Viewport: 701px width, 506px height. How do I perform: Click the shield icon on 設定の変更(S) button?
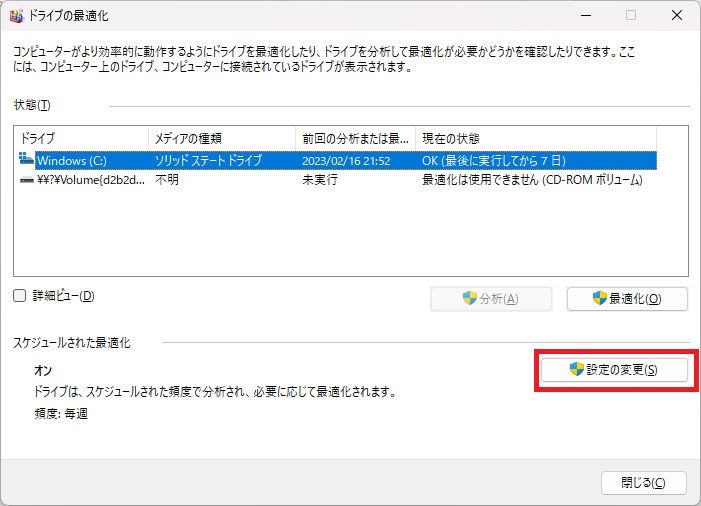click(x=577, y=369)
